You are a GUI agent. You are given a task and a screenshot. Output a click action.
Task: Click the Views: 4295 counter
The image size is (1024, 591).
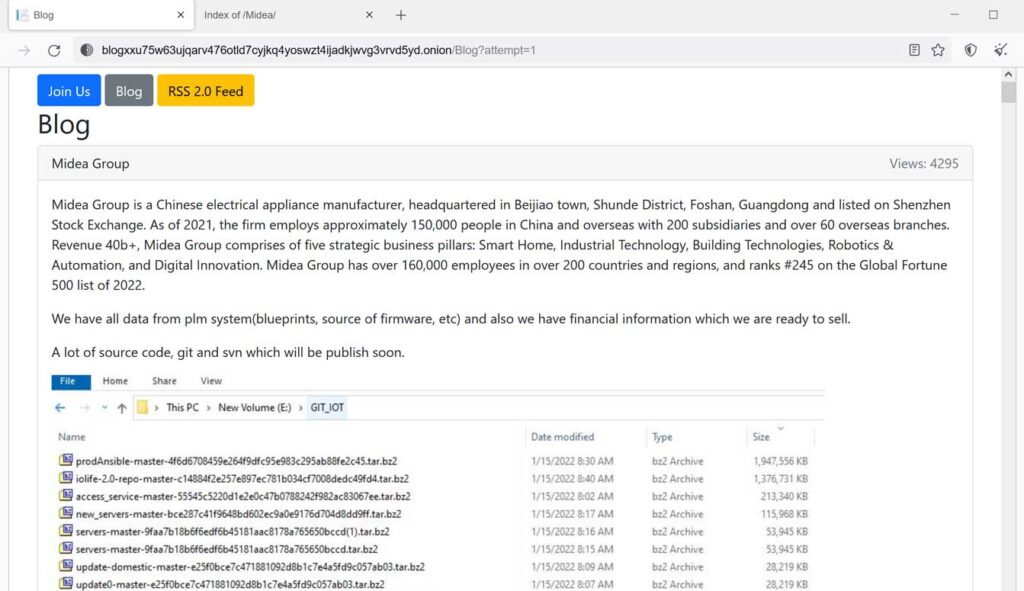tap(923, 164)
